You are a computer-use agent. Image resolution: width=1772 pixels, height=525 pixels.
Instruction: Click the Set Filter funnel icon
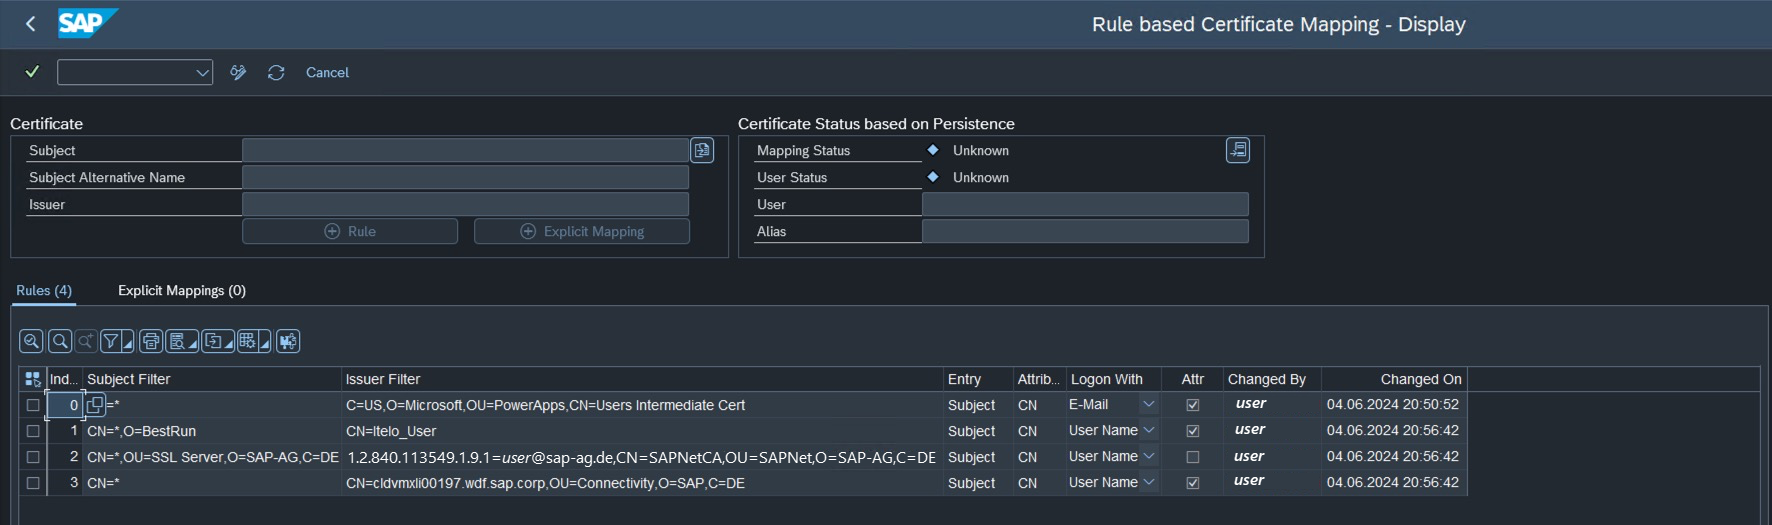click(111, 341)
